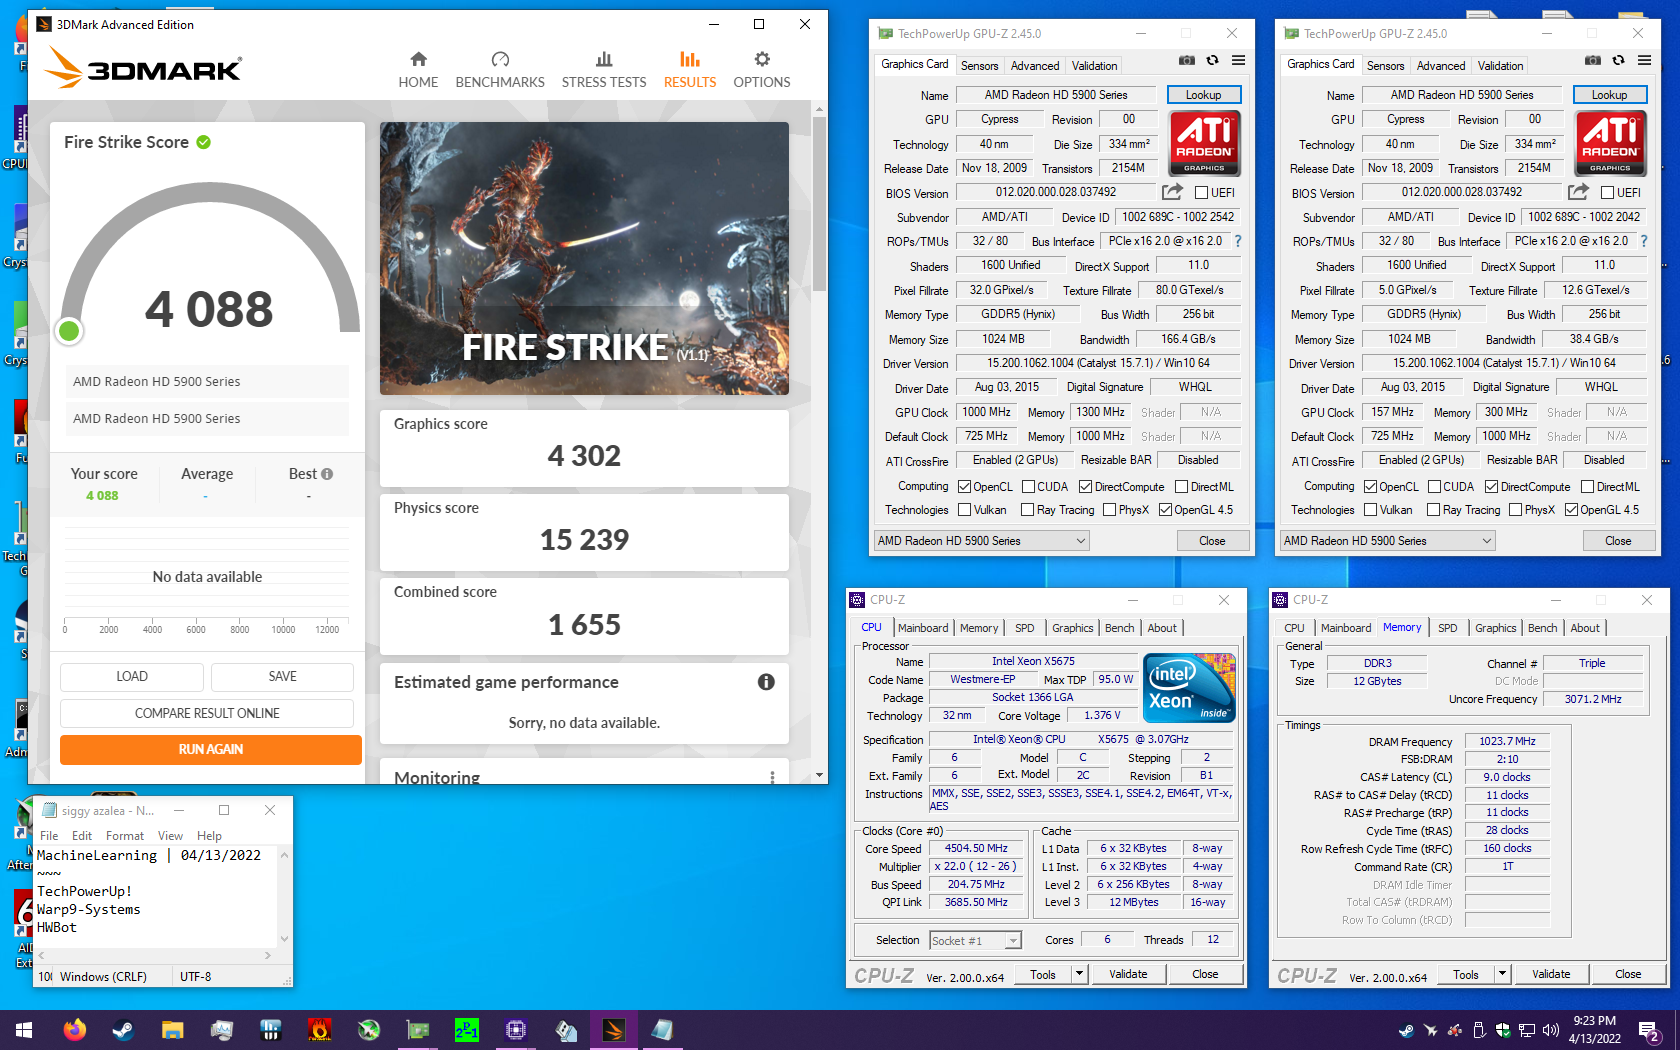Refresh sensors in right GPU-Z window

(x=1619, y=60)
